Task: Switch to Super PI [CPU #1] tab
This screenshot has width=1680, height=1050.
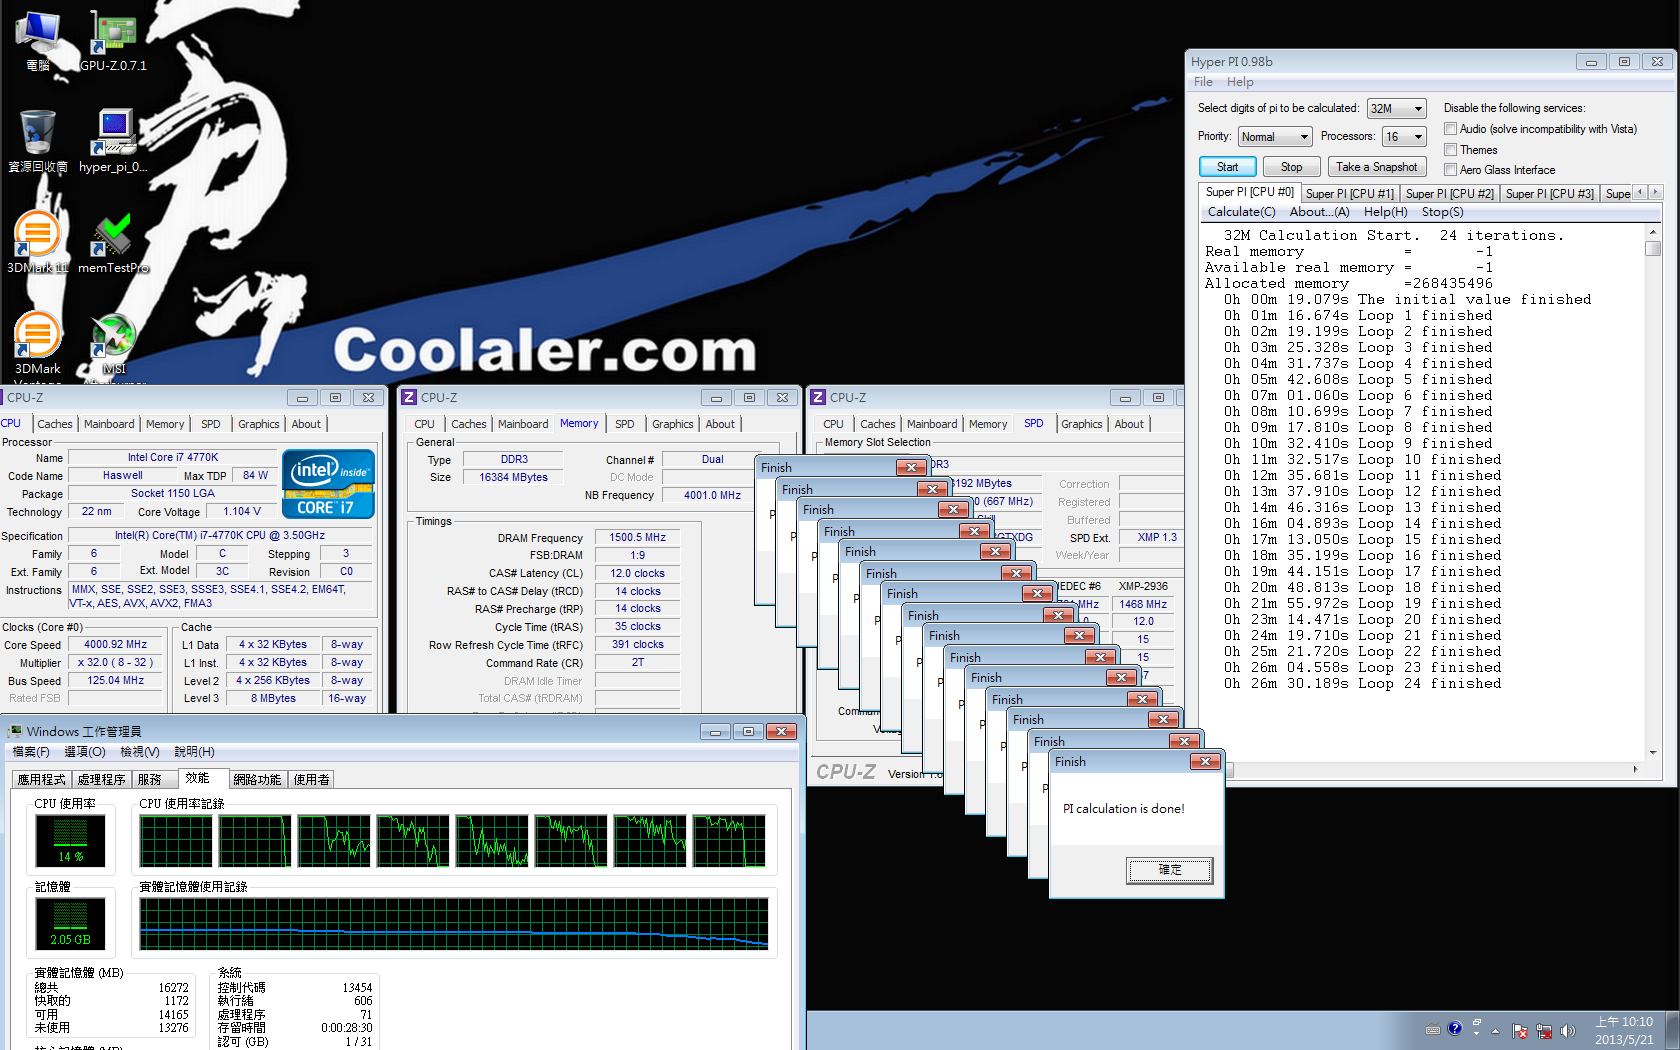Action: (1349, 193)
